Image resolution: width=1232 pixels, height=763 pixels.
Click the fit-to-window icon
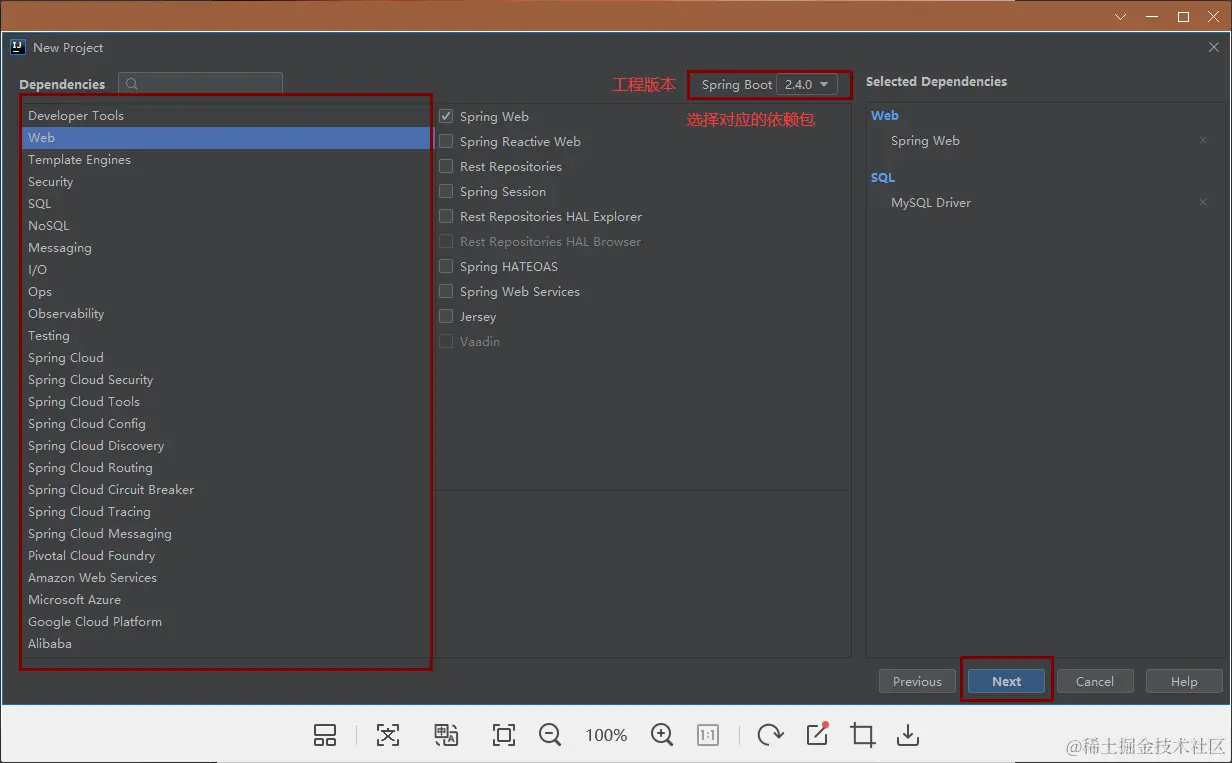point(504,735)
